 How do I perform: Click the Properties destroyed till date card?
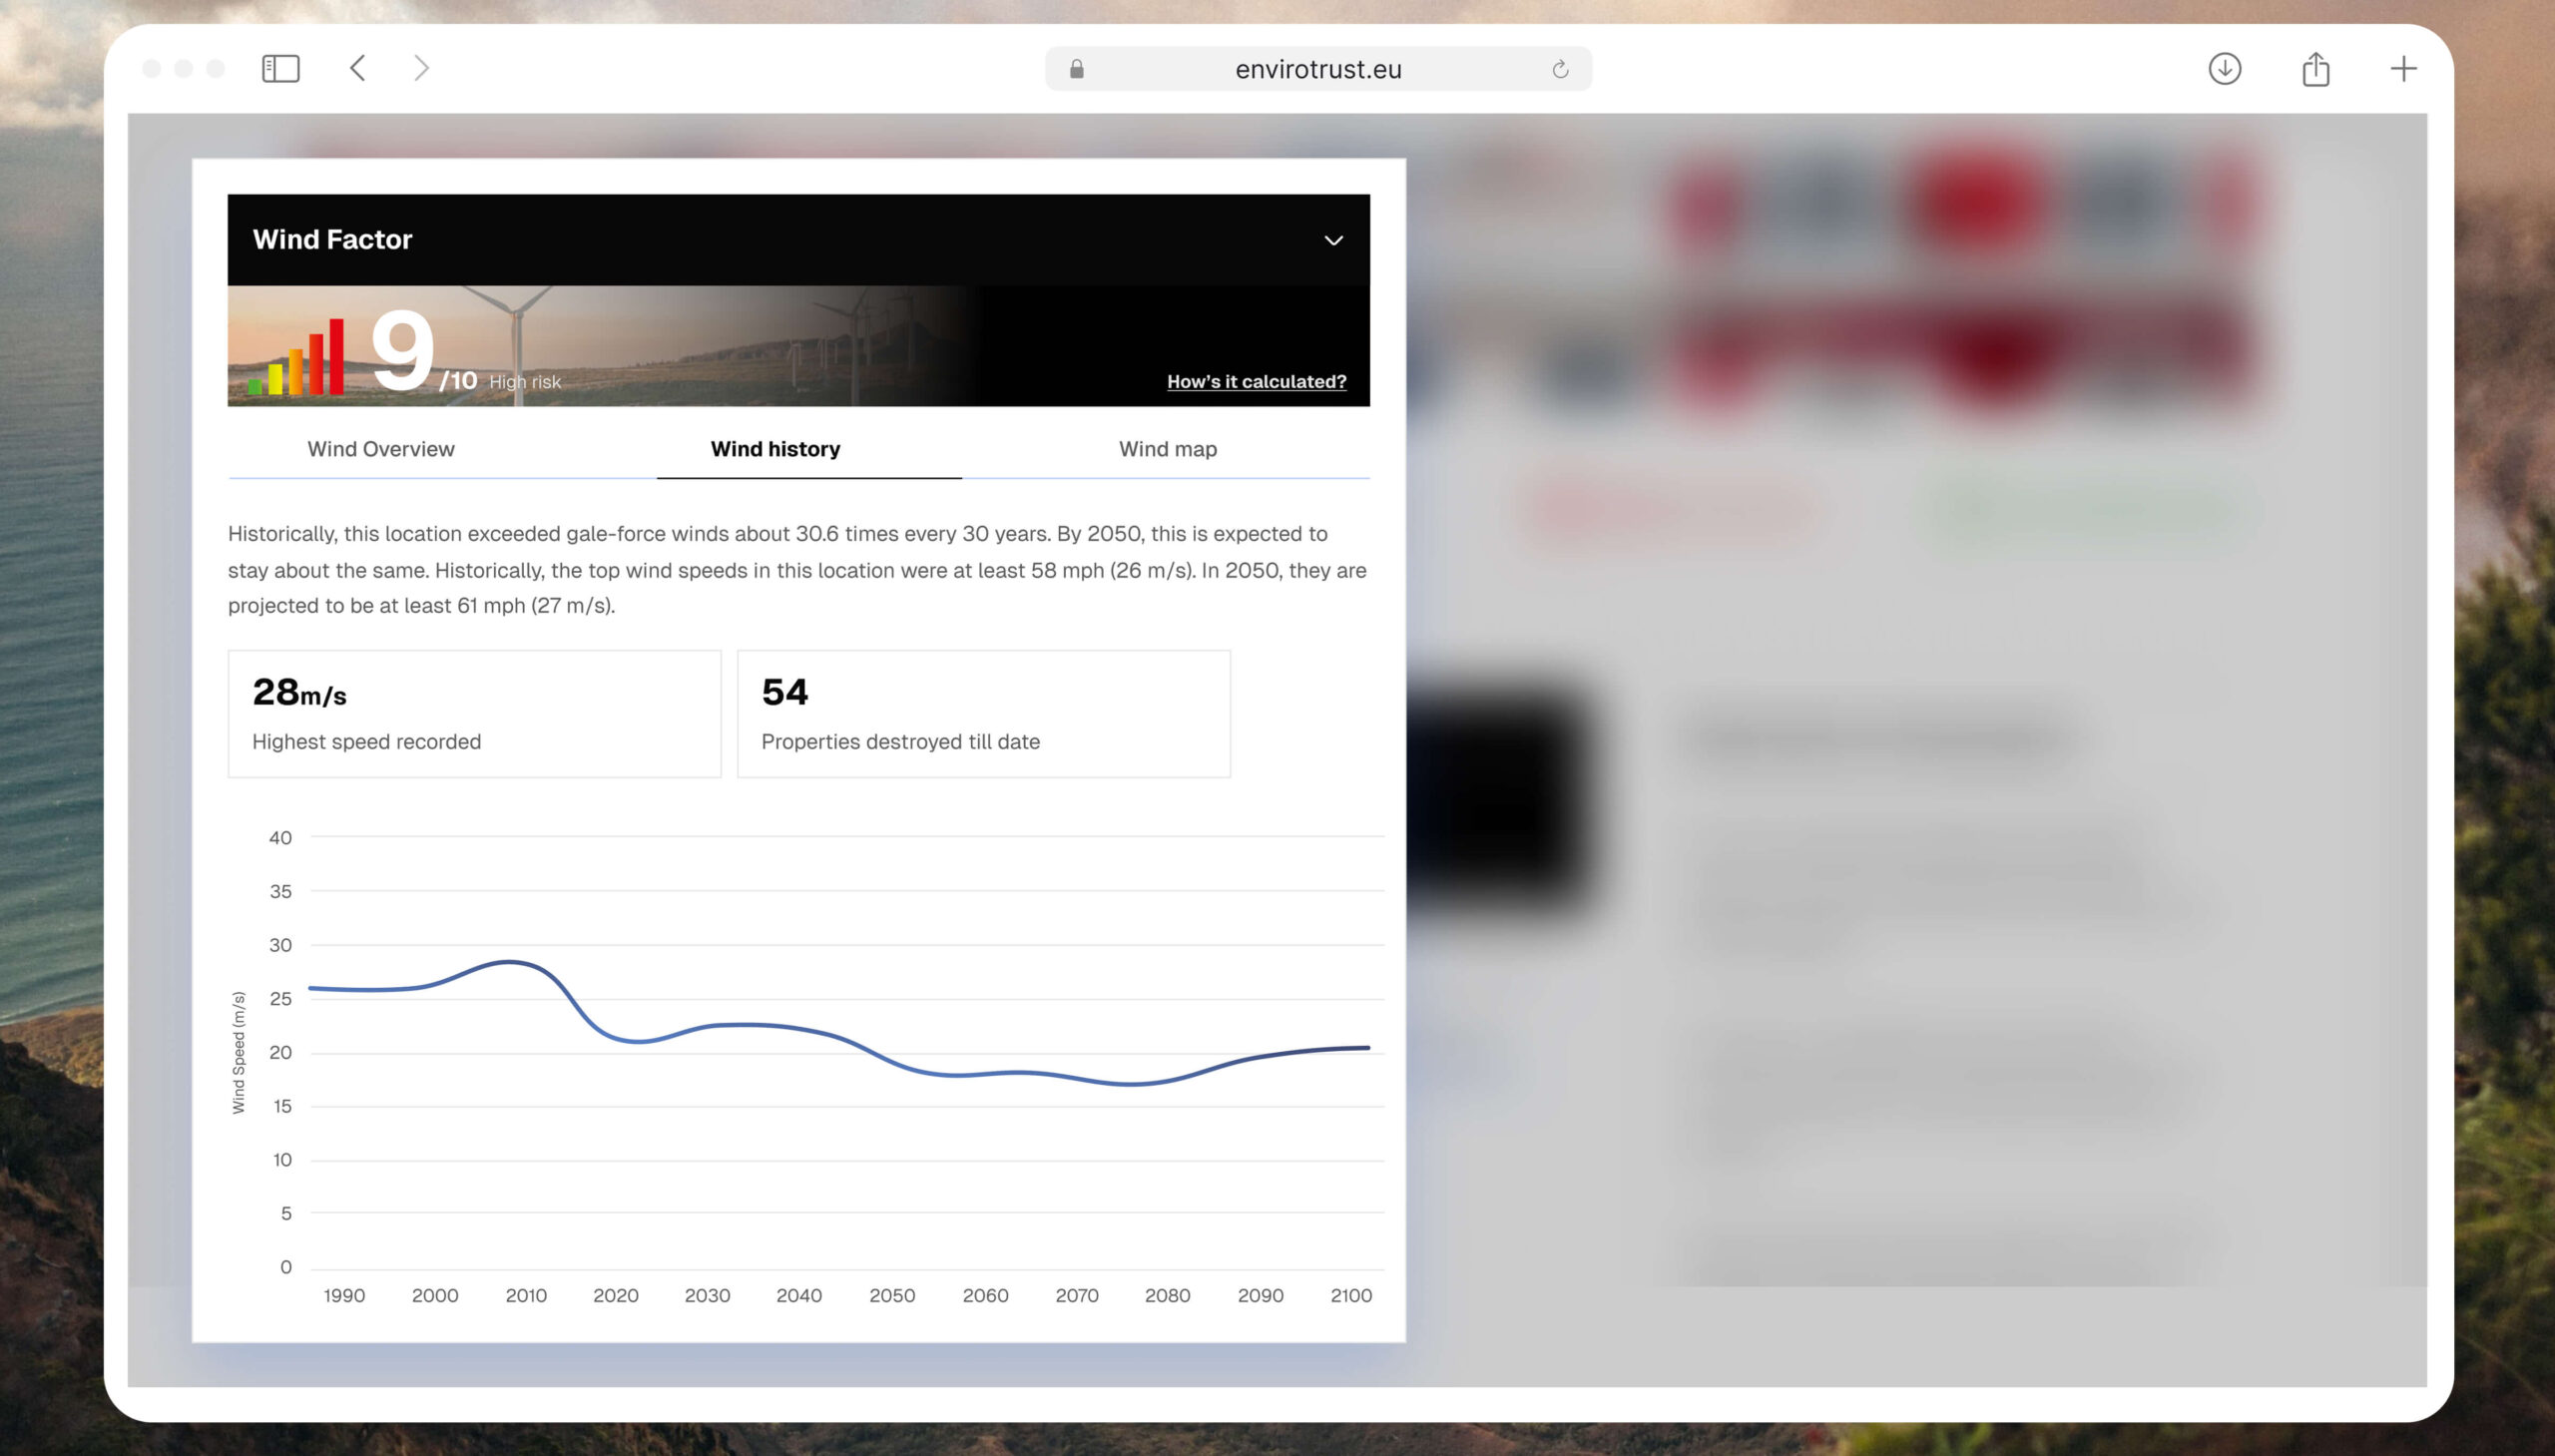coord(983,714)
